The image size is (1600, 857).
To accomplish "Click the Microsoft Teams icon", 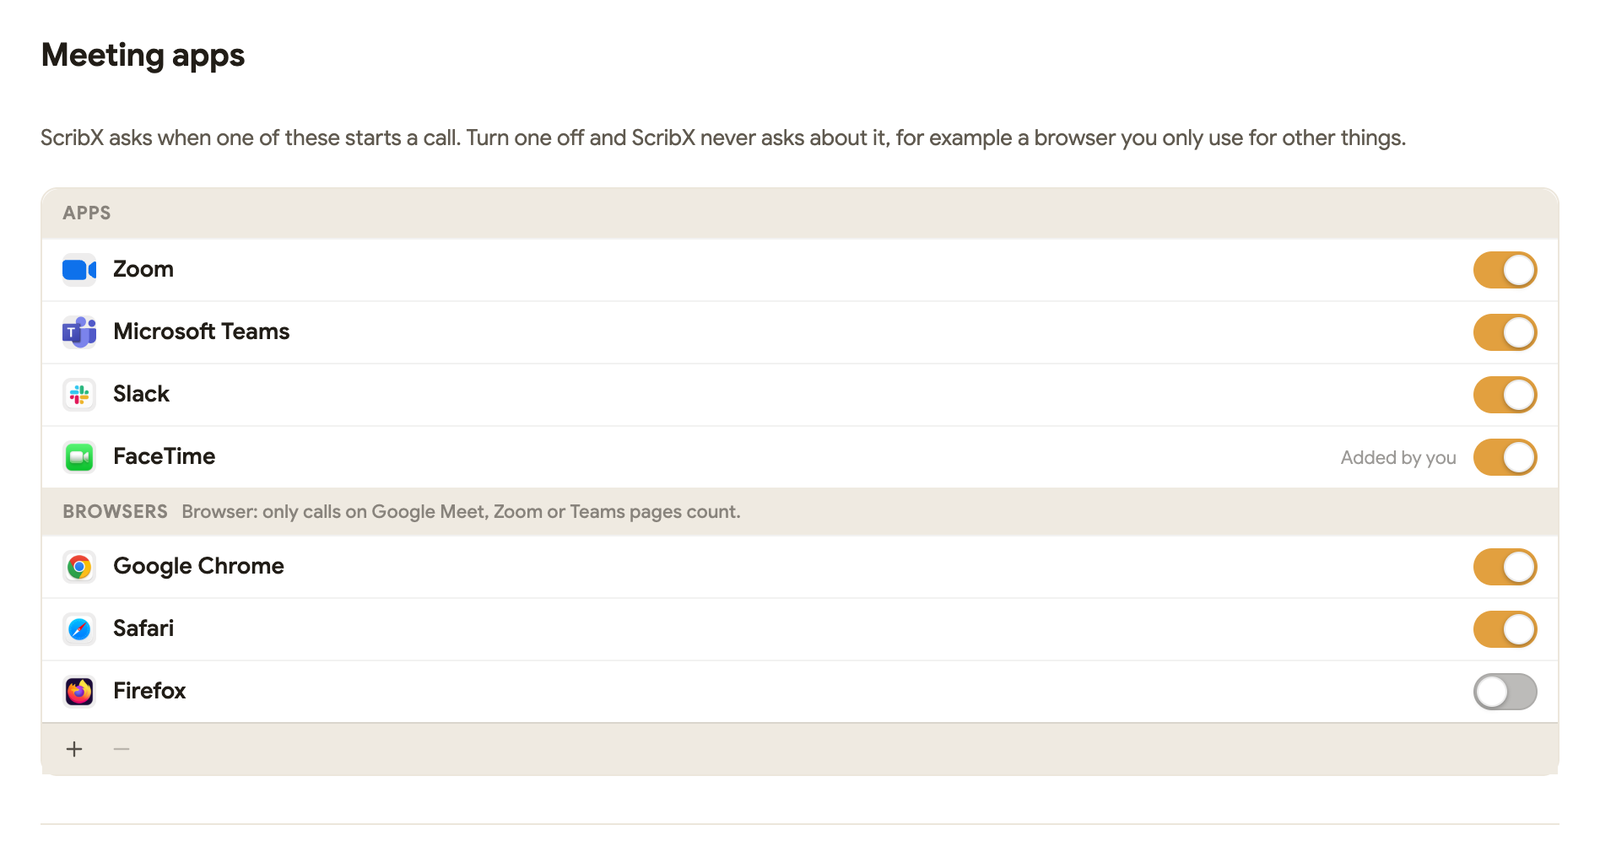I will (x=79, y=332).
